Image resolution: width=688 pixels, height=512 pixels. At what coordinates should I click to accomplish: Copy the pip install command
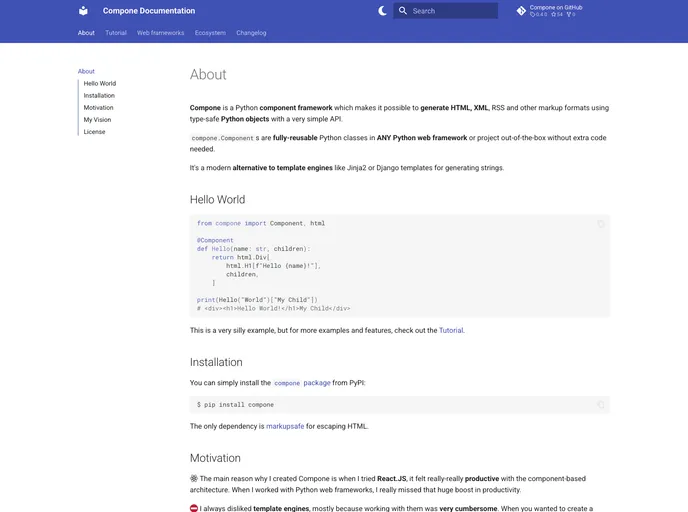click(600, 405)
